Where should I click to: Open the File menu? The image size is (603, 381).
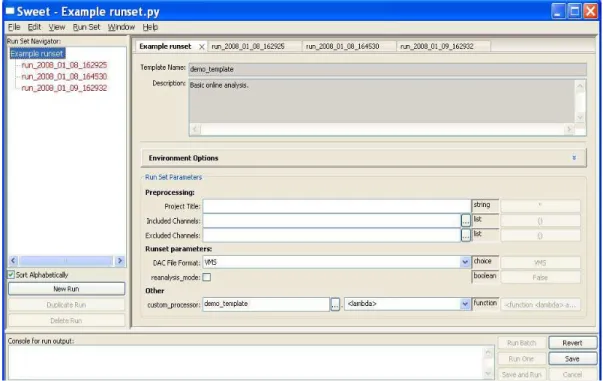(14, 27)
